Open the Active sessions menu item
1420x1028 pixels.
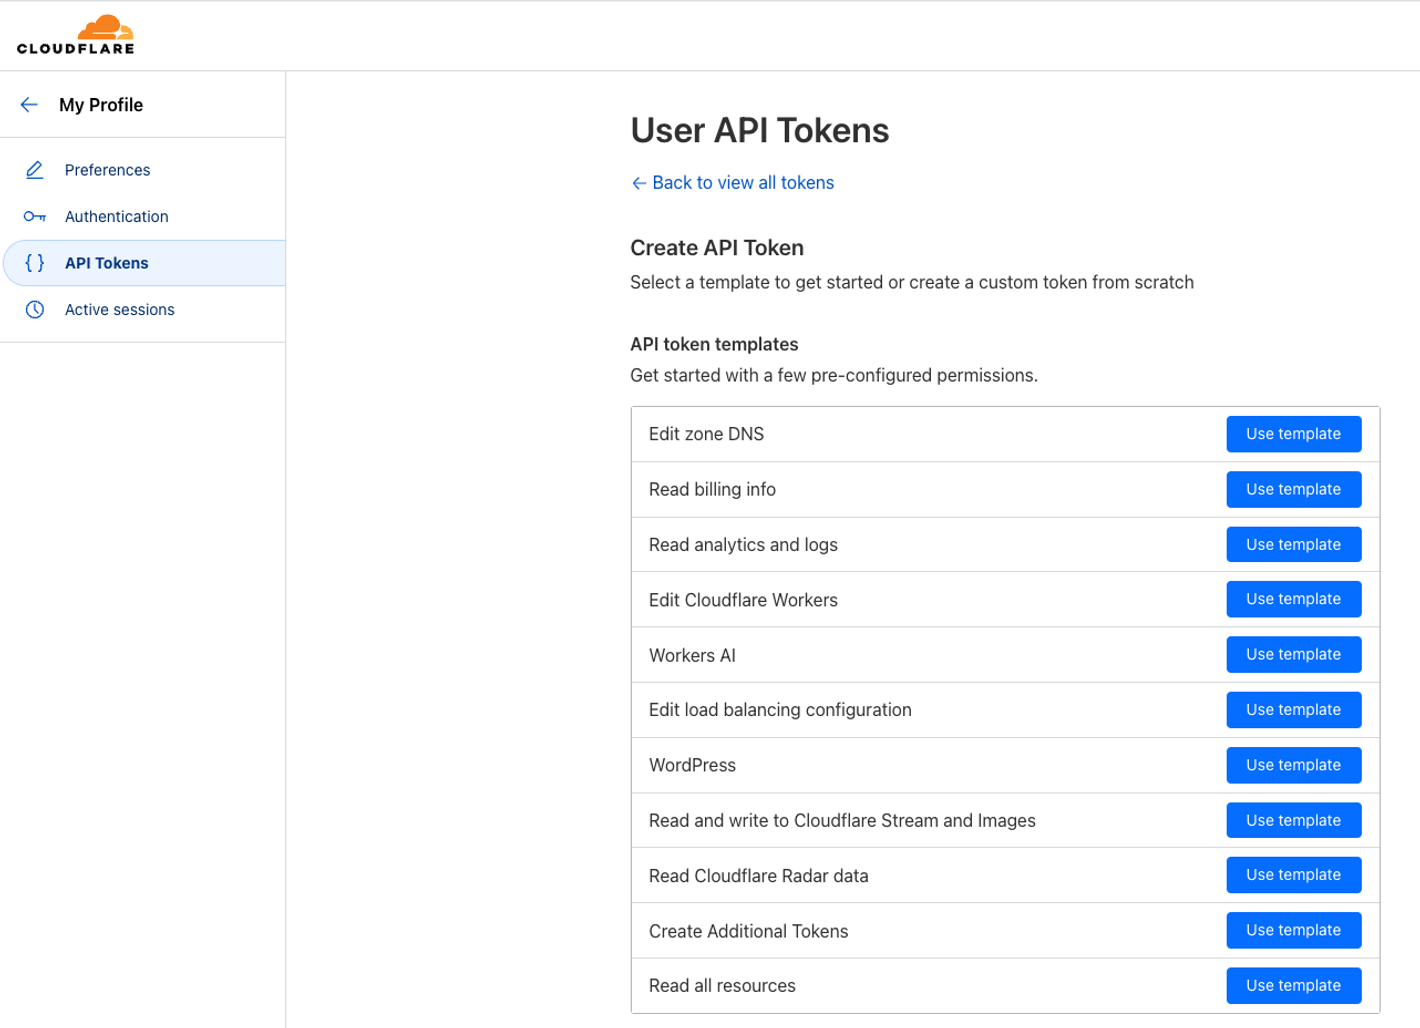[143, 310]
